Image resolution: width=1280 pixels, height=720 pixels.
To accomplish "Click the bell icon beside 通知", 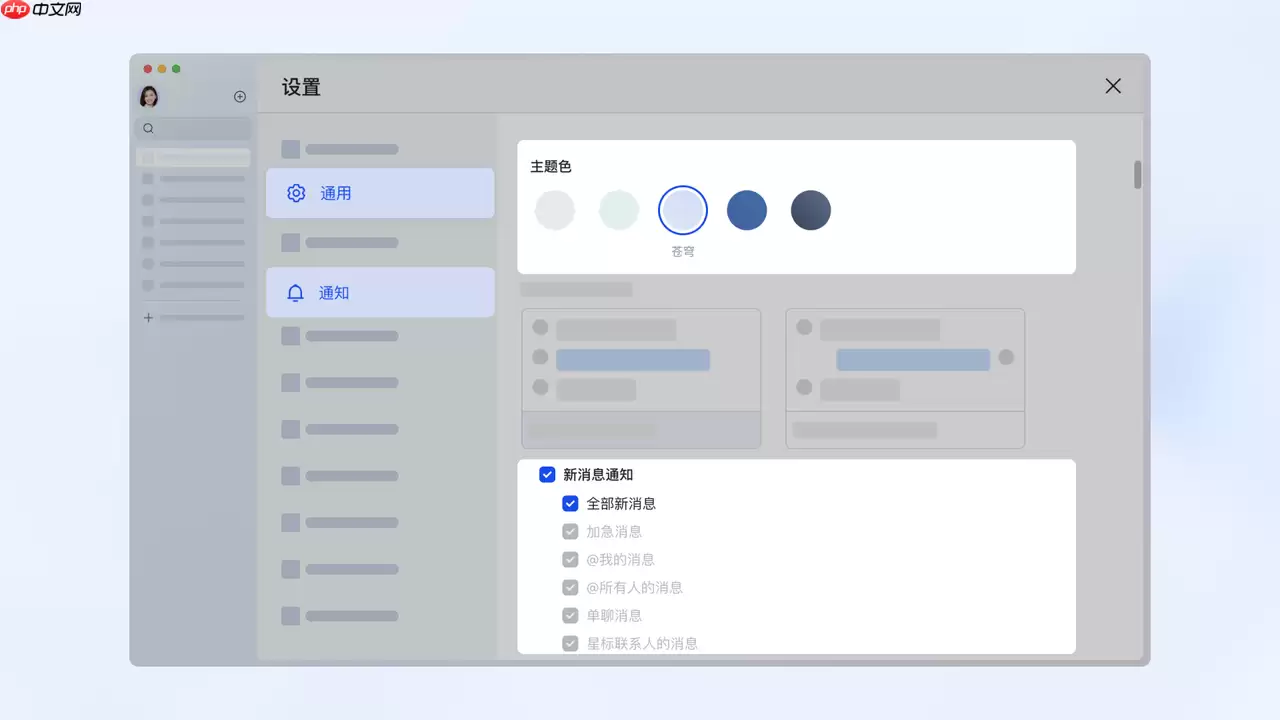I will [296, 292].
